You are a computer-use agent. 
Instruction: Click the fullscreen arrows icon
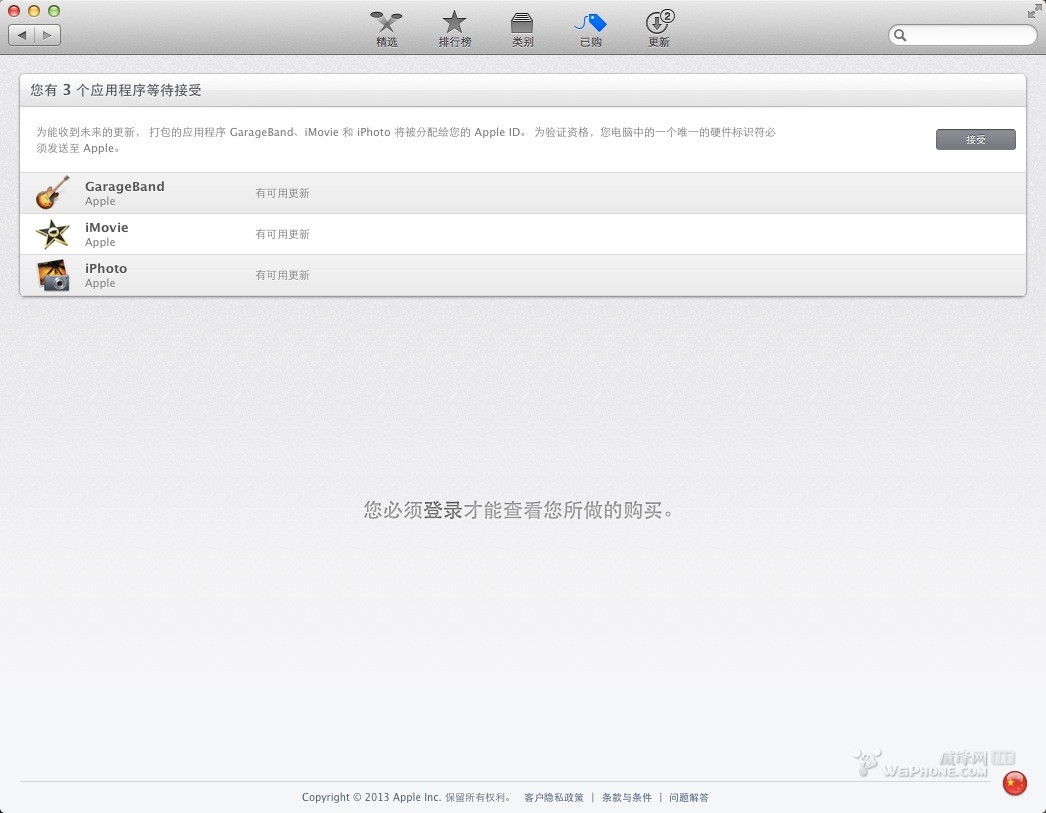pyautogui.click(x=1034, y=11)
